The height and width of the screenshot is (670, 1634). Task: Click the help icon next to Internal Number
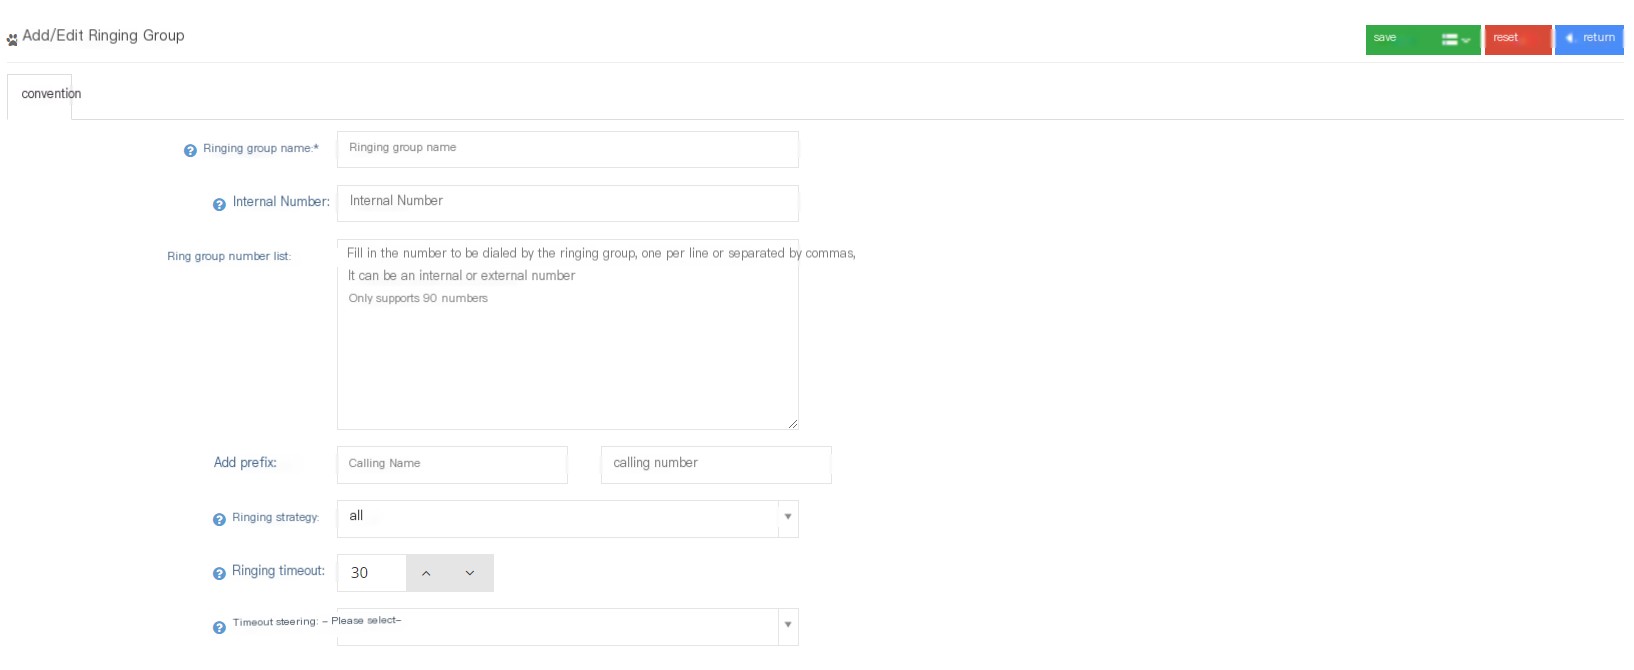click(219, 204)
